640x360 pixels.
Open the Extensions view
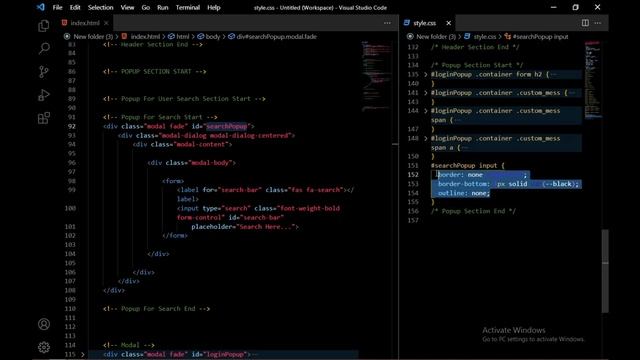pos(44,118)
